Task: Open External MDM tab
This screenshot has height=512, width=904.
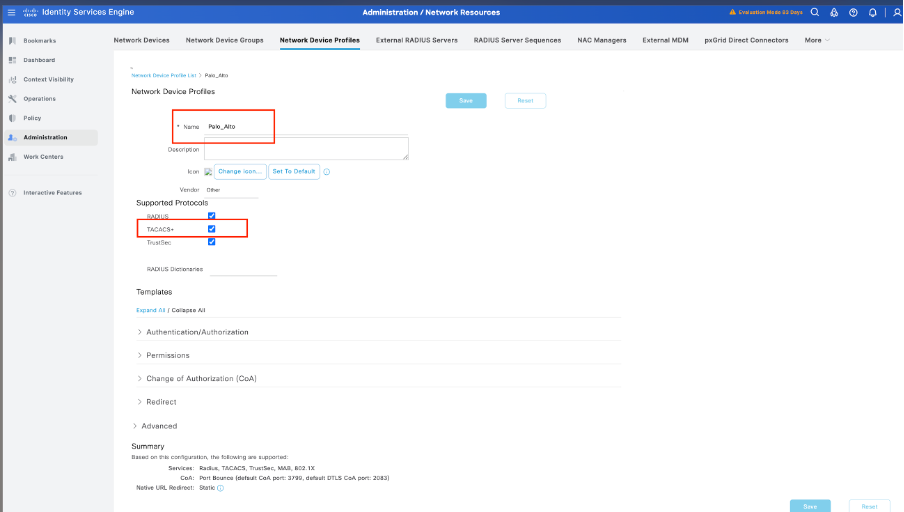Action: 665,40
